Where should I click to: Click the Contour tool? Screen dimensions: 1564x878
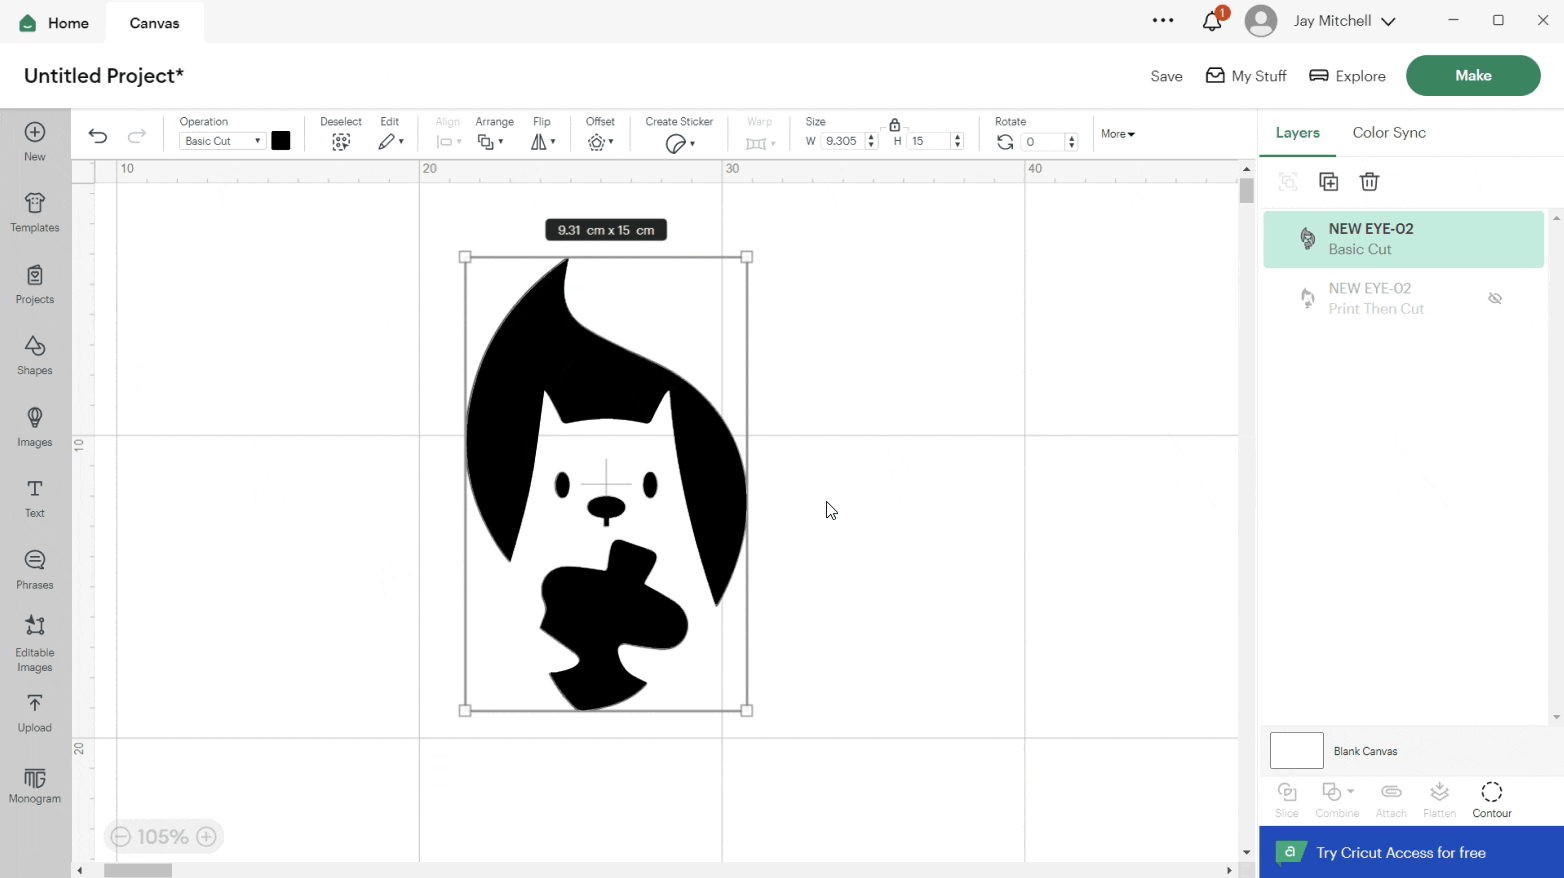1491,799
